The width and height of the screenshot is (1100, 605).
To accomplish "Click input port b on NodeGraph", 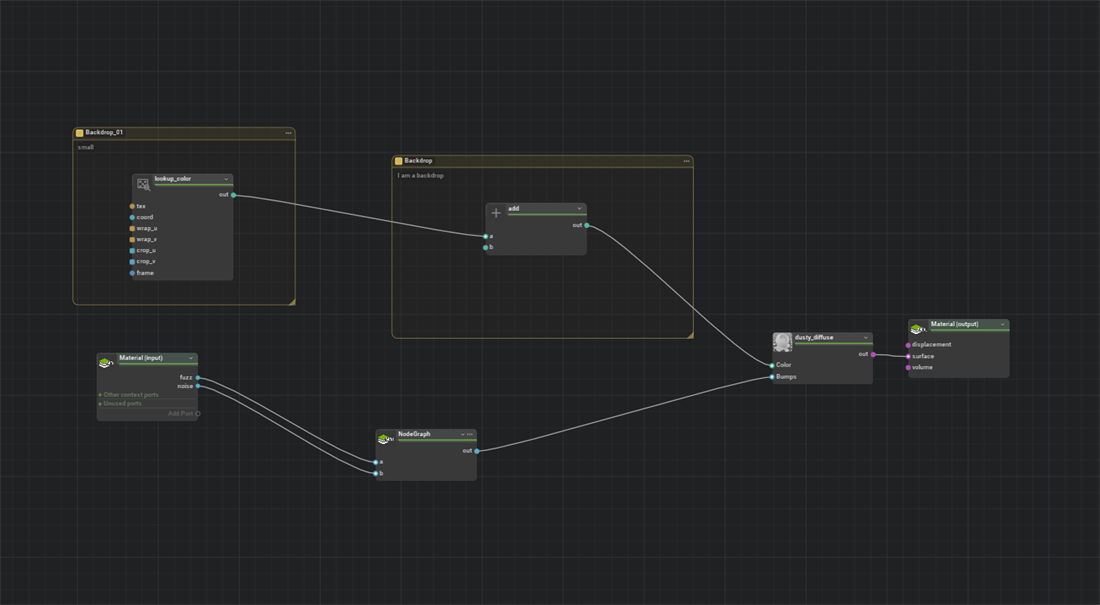I will click(x=376, y=474).
